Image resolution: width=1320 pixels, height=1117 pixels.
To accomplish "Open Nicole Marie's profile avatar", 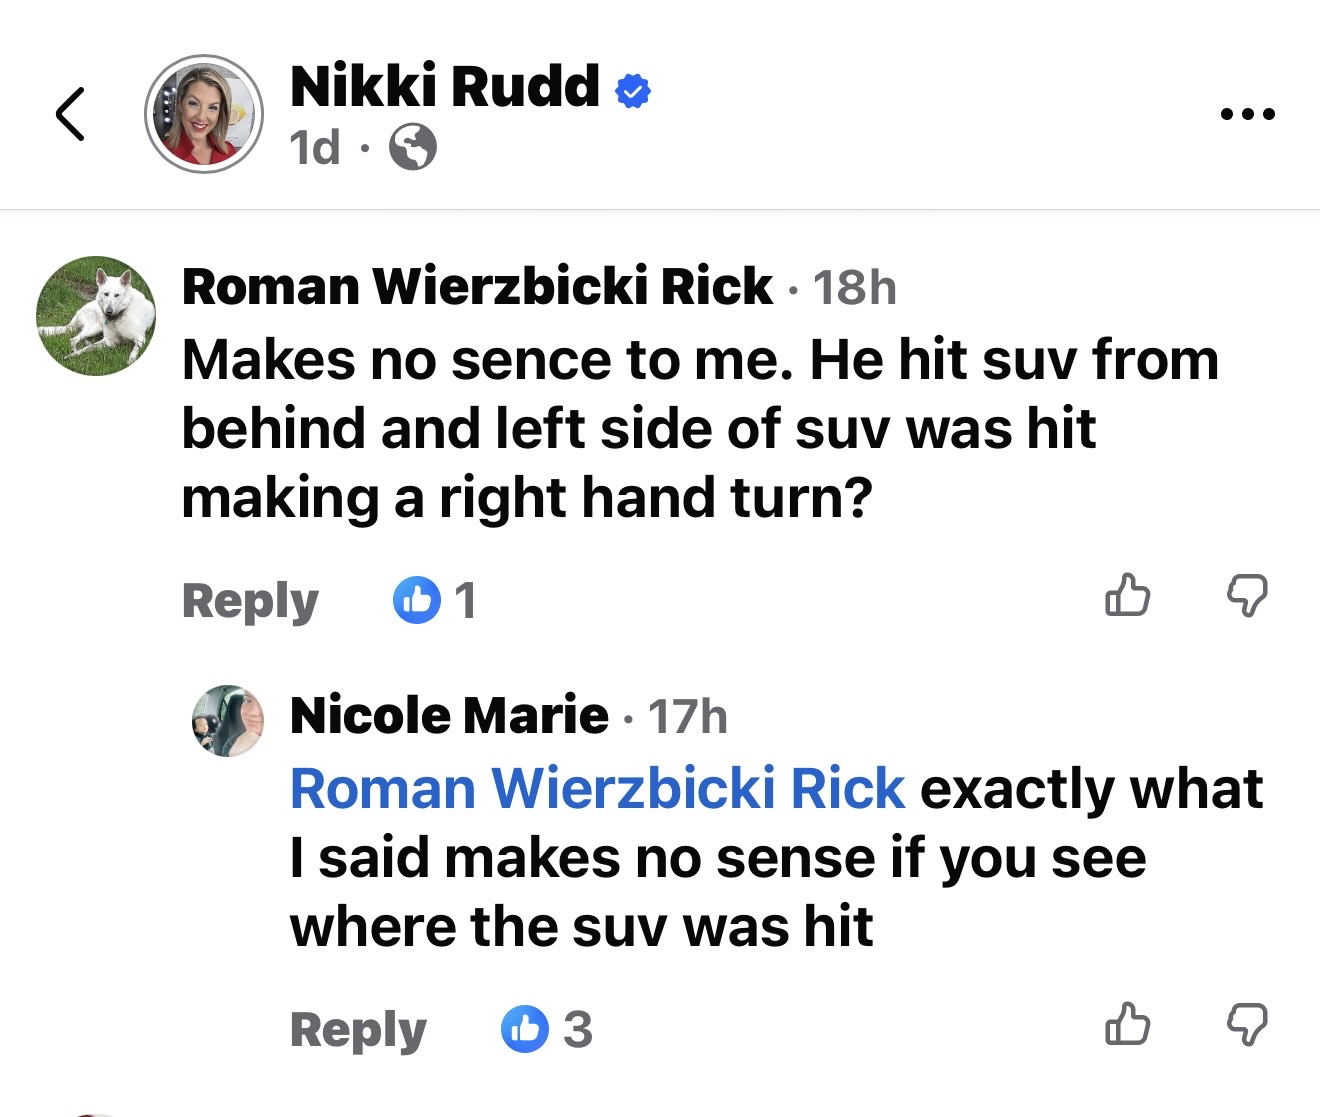I will (228, 720).
